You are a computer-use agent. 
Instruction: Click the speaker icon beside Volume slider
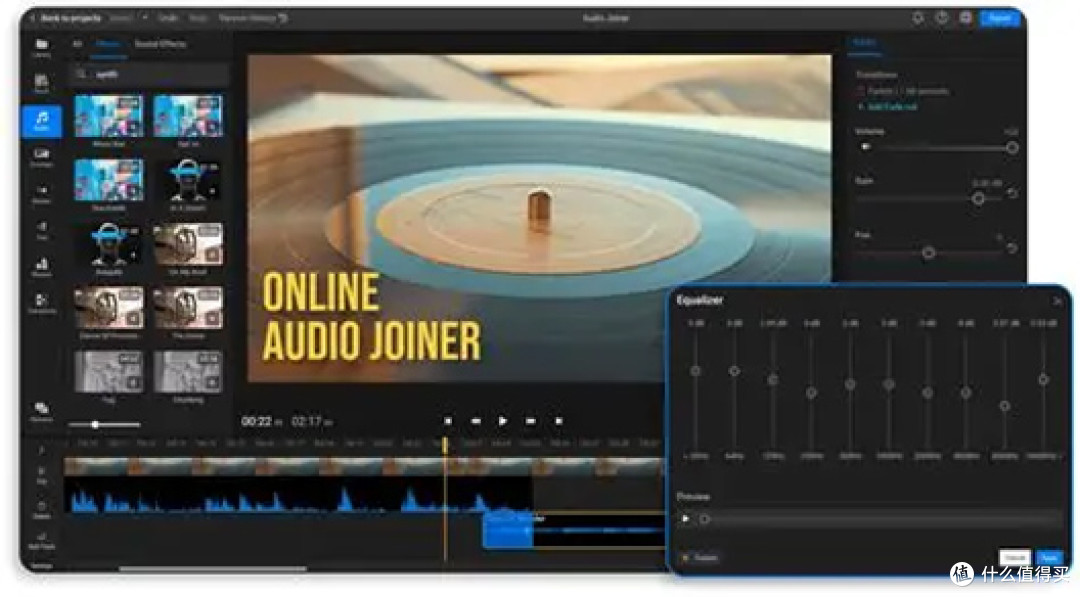(x=866, y=147)
